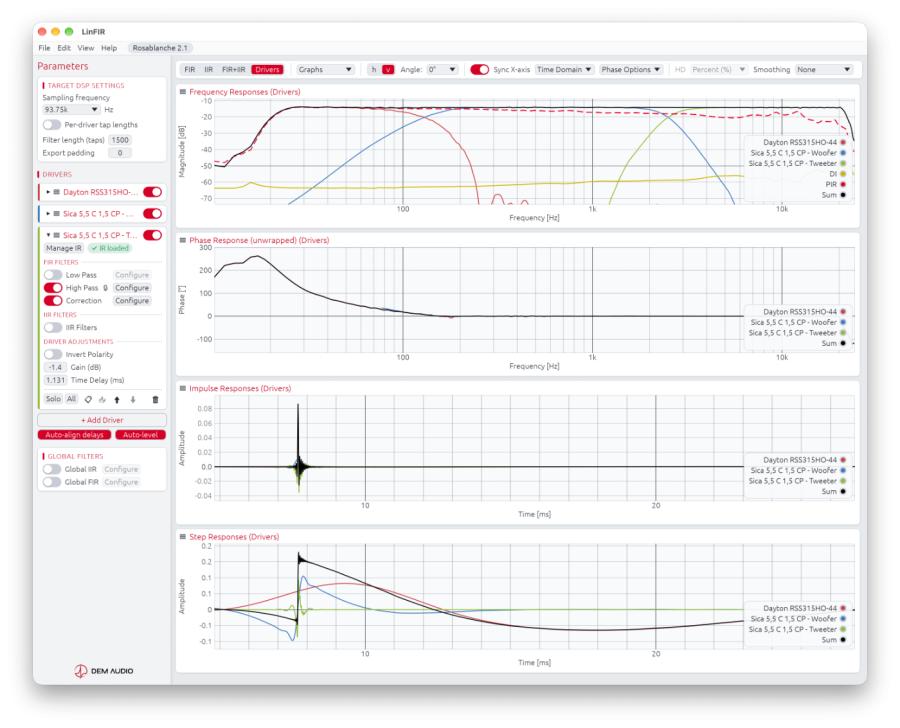Click the drag handle of the blue-marked Sica driver
900x728 pixels.
[x=57, y=214]
